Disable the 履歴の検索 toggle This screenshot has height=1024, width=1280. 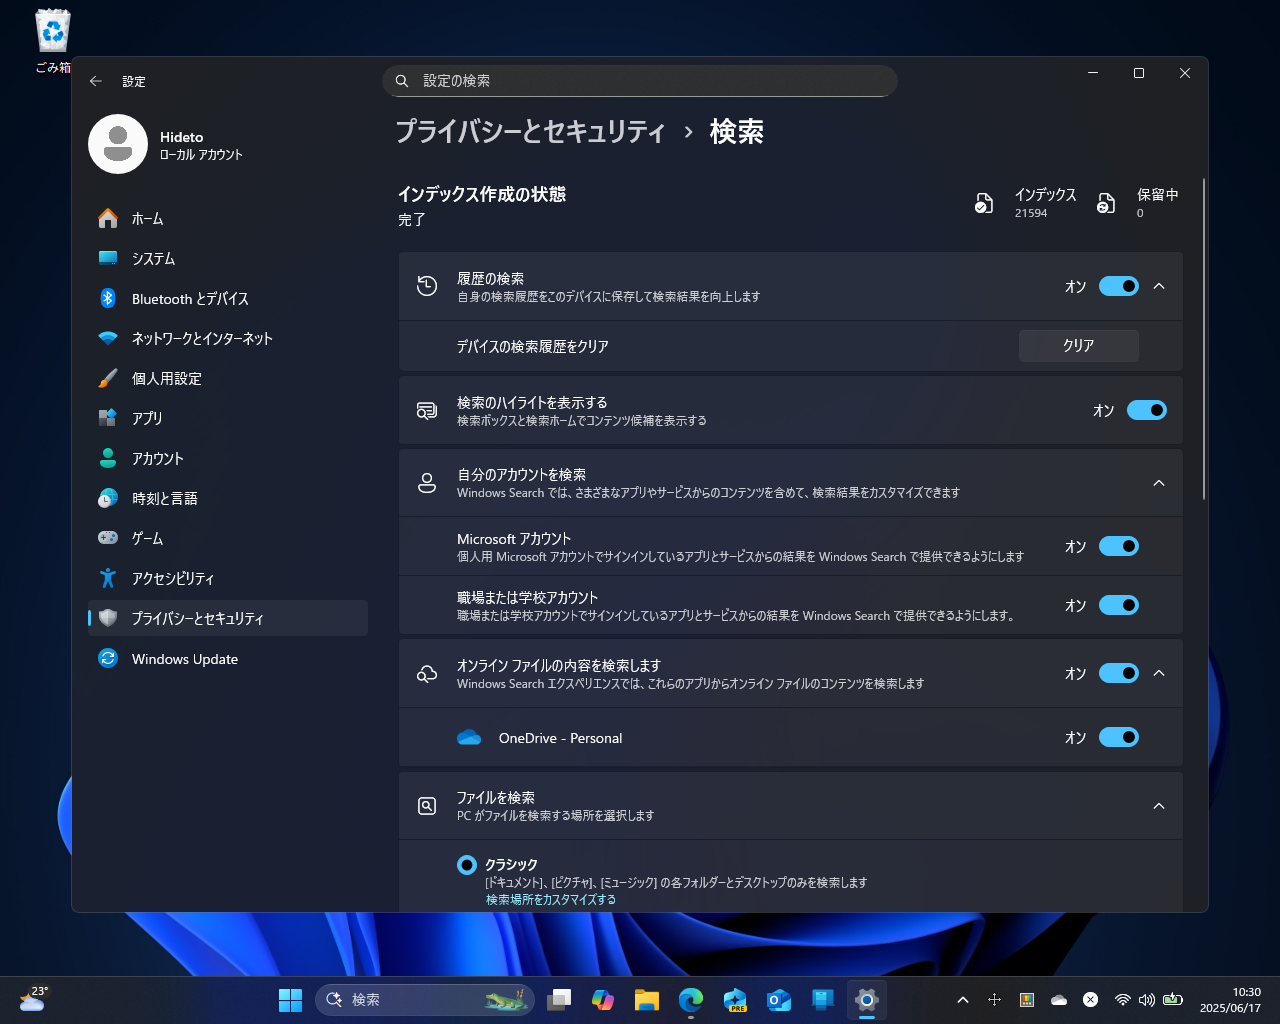[1118, 286]
